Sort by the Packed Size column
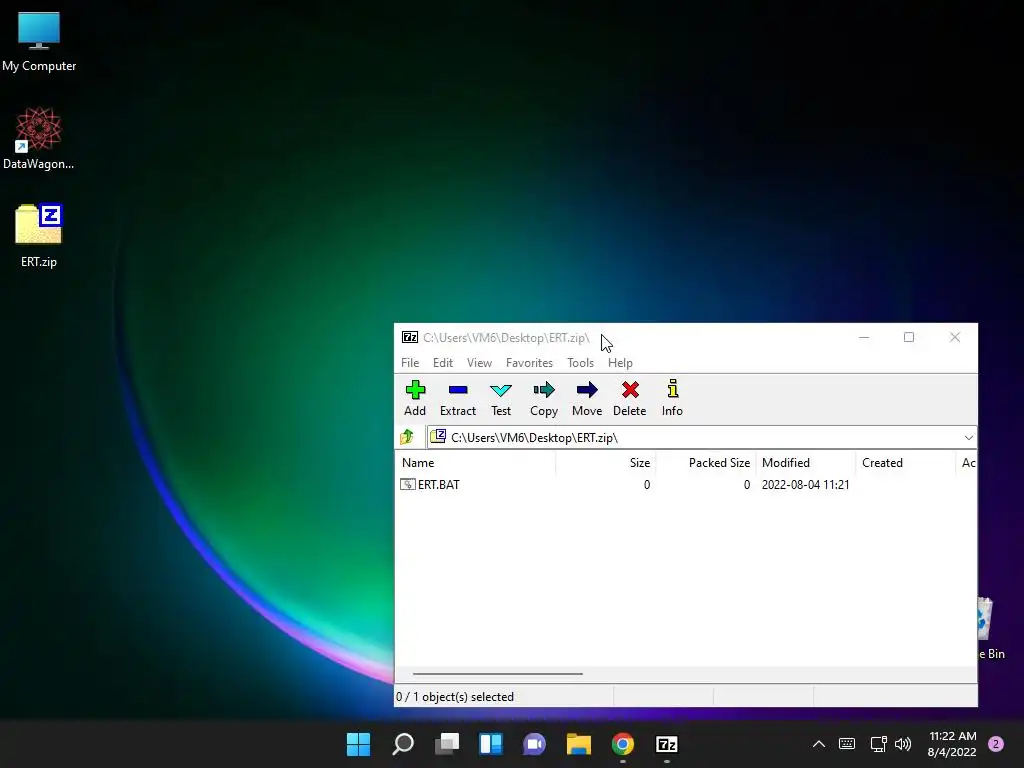This screenshot has width=1024, height=768. [705, 462]
